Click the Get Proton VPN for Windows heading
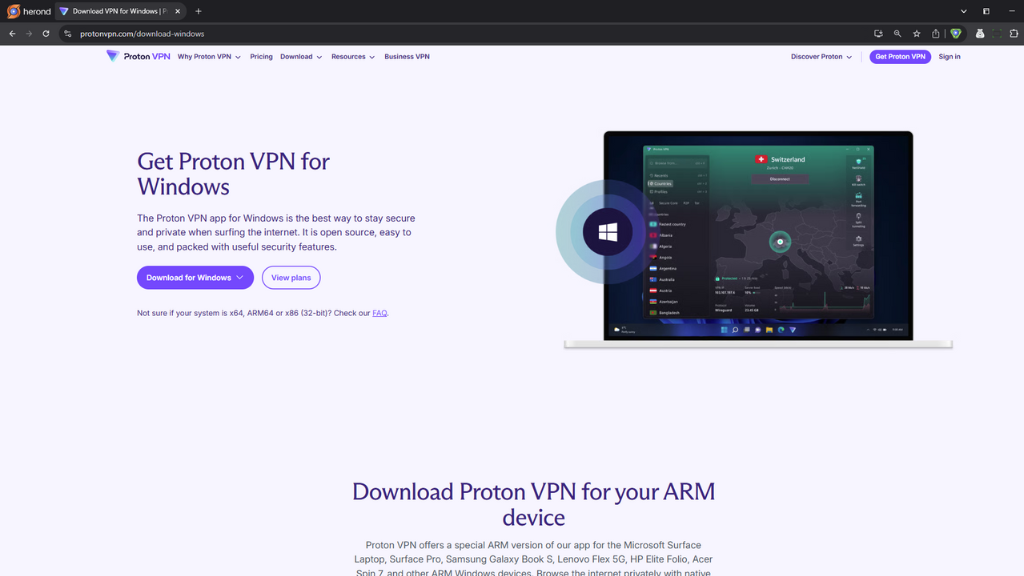 (233, 174)
